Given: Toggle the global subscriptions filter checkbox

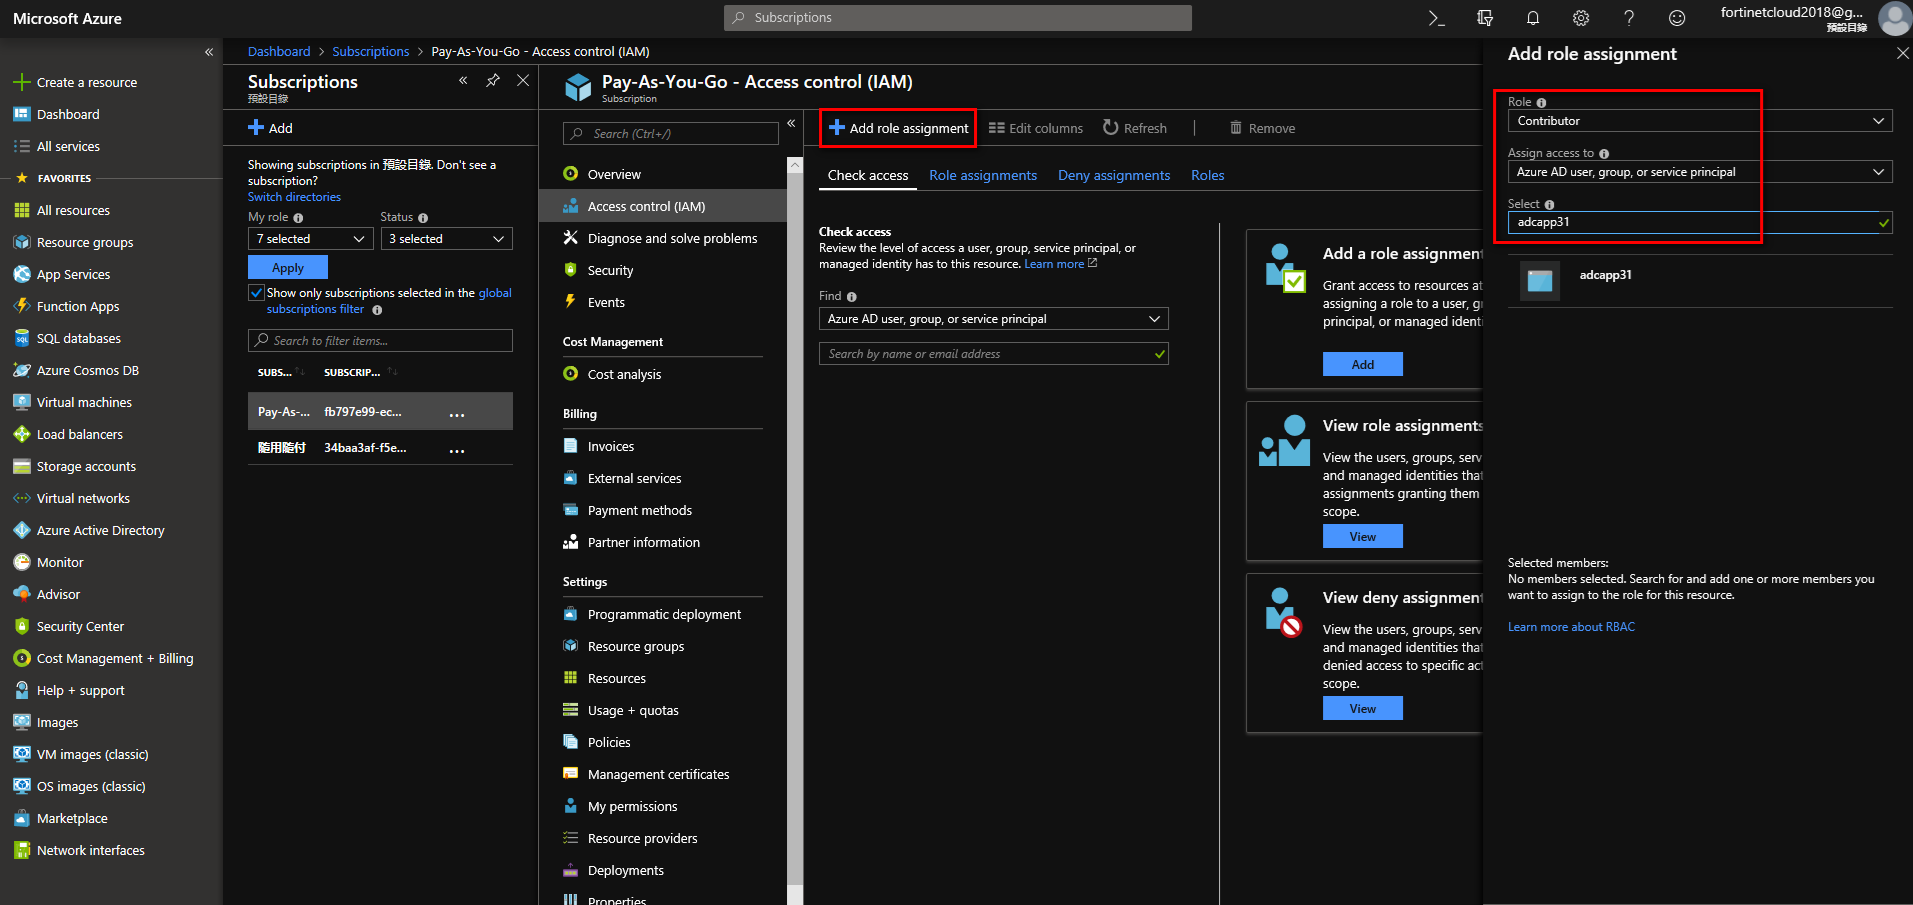Looking at the screenshot, I should 257,292.
